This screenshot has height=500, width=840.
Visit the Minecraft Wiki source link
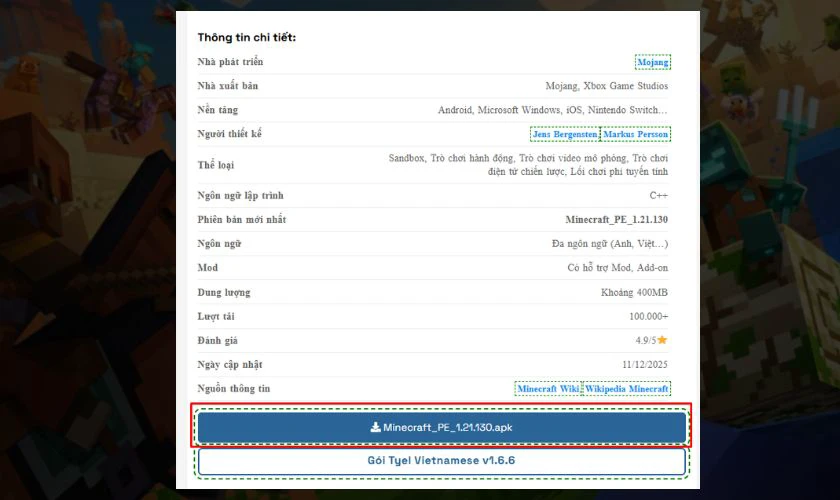548,388
